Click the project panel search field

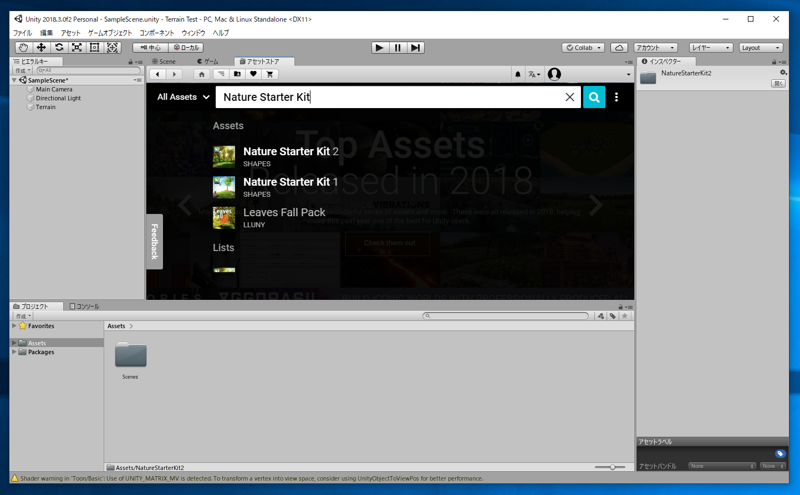(506, 316)
